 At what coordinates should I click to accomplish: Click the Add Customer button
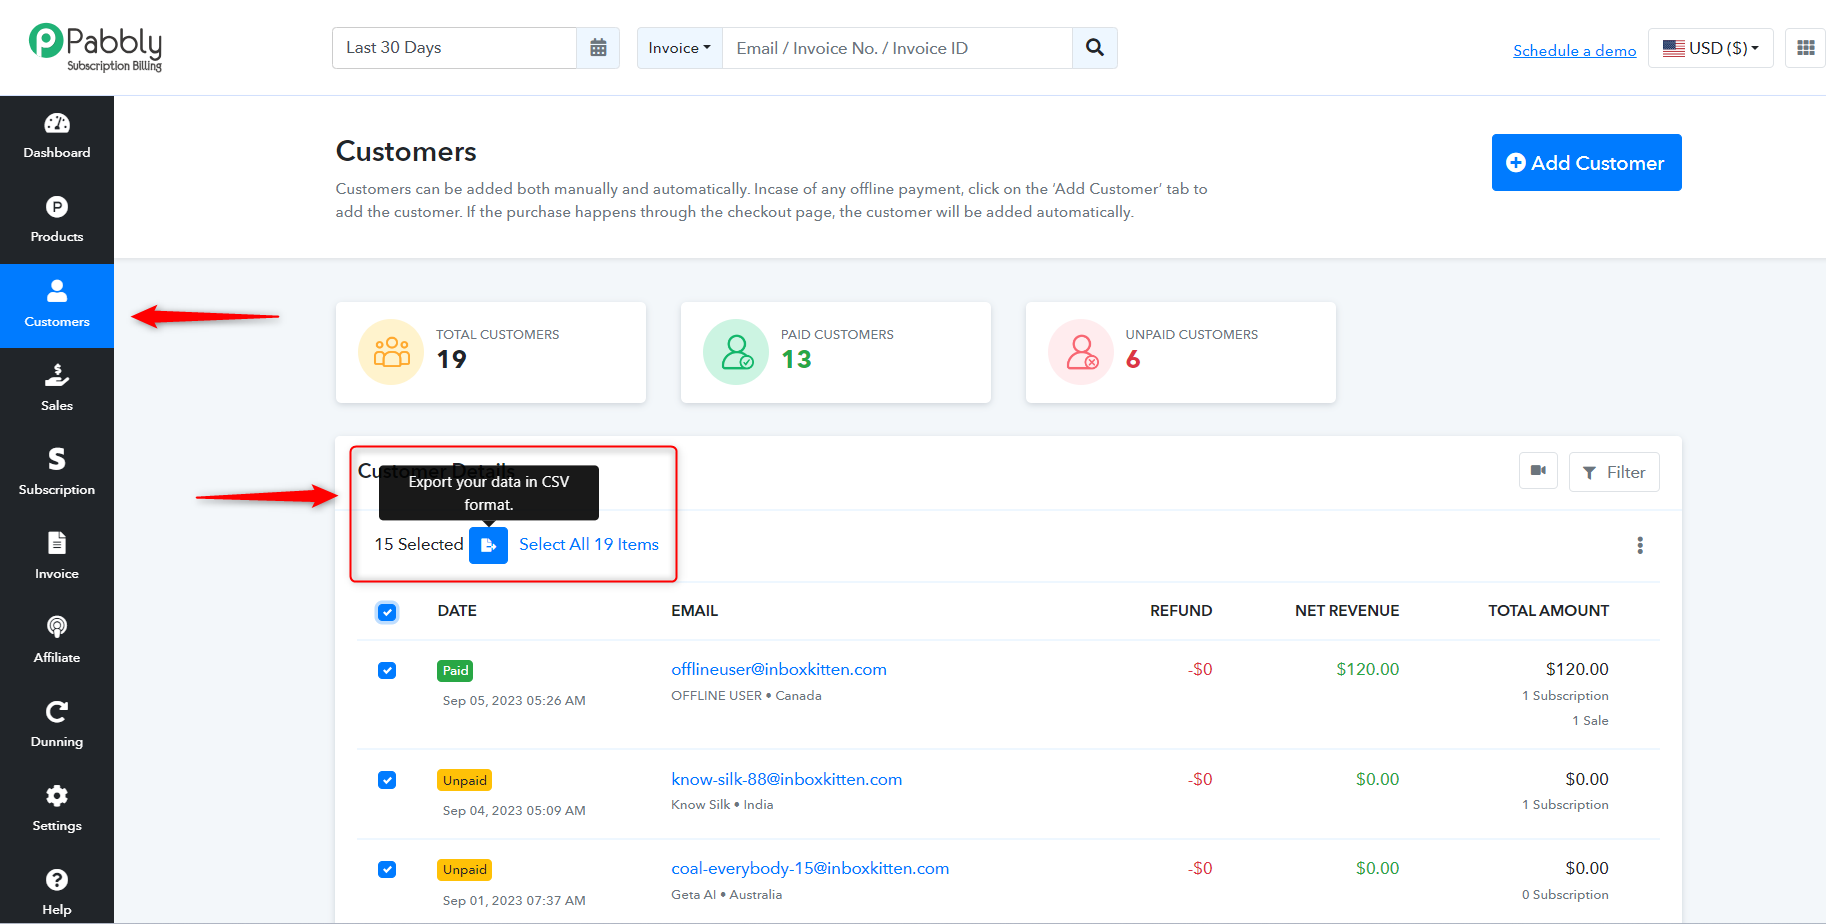point(1586,162)
